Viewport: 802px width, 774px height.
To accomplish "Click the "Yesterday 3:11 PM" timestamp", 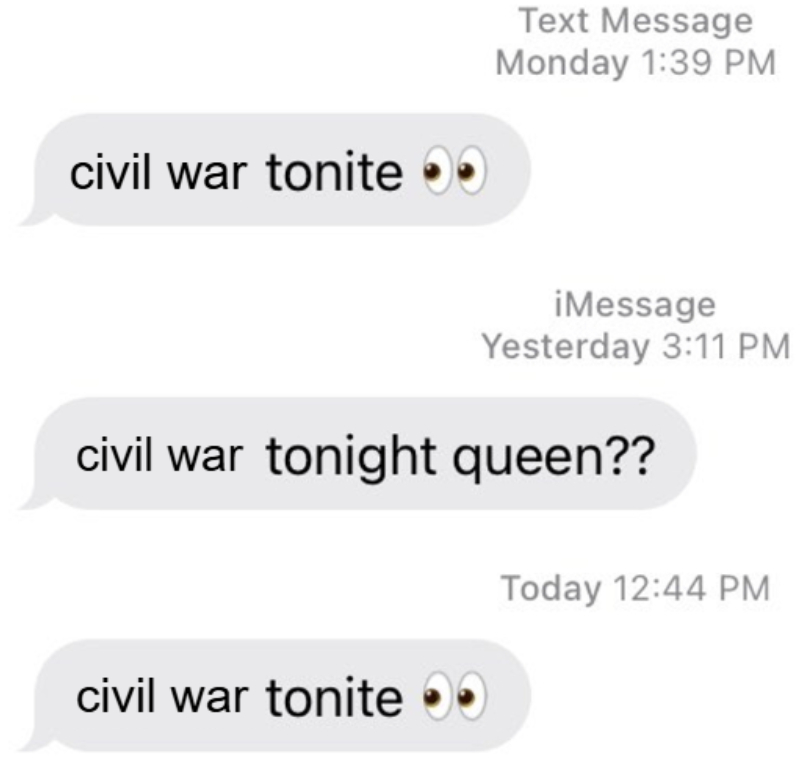I will coord(636,346).
